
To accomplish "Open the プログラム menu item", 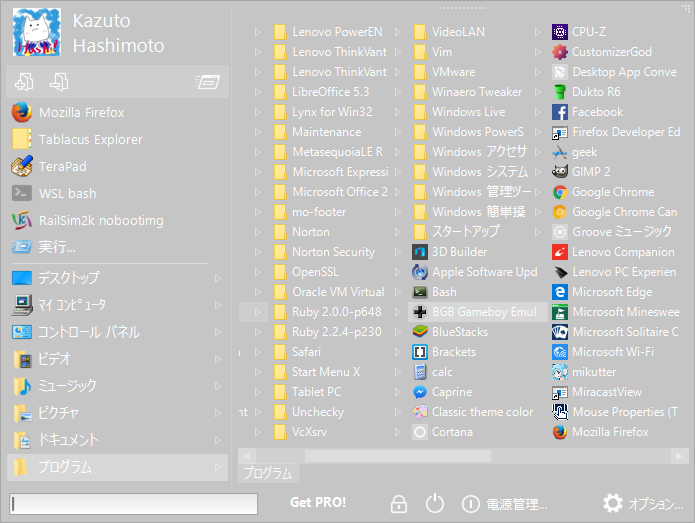I will (x=117, y=467).
